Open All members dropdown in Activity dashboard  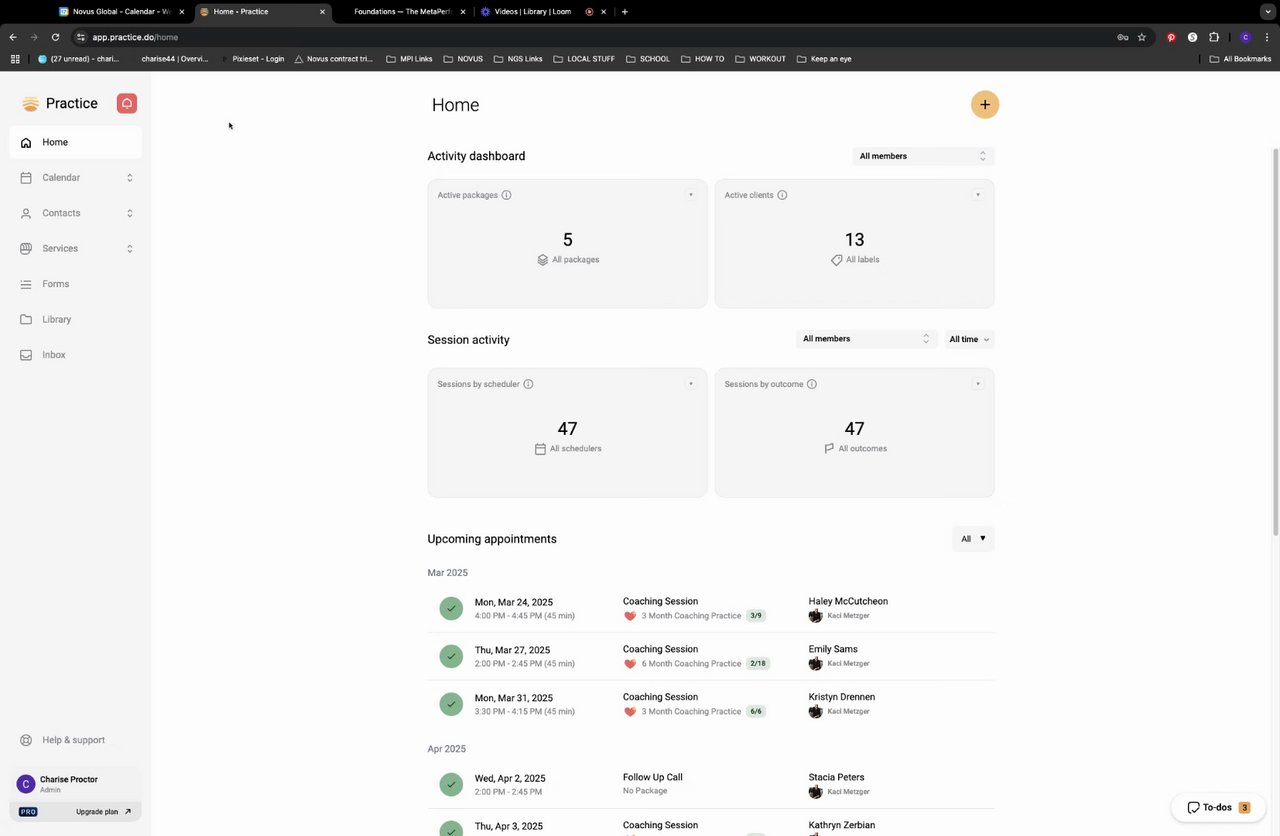(x=922, y=156)
